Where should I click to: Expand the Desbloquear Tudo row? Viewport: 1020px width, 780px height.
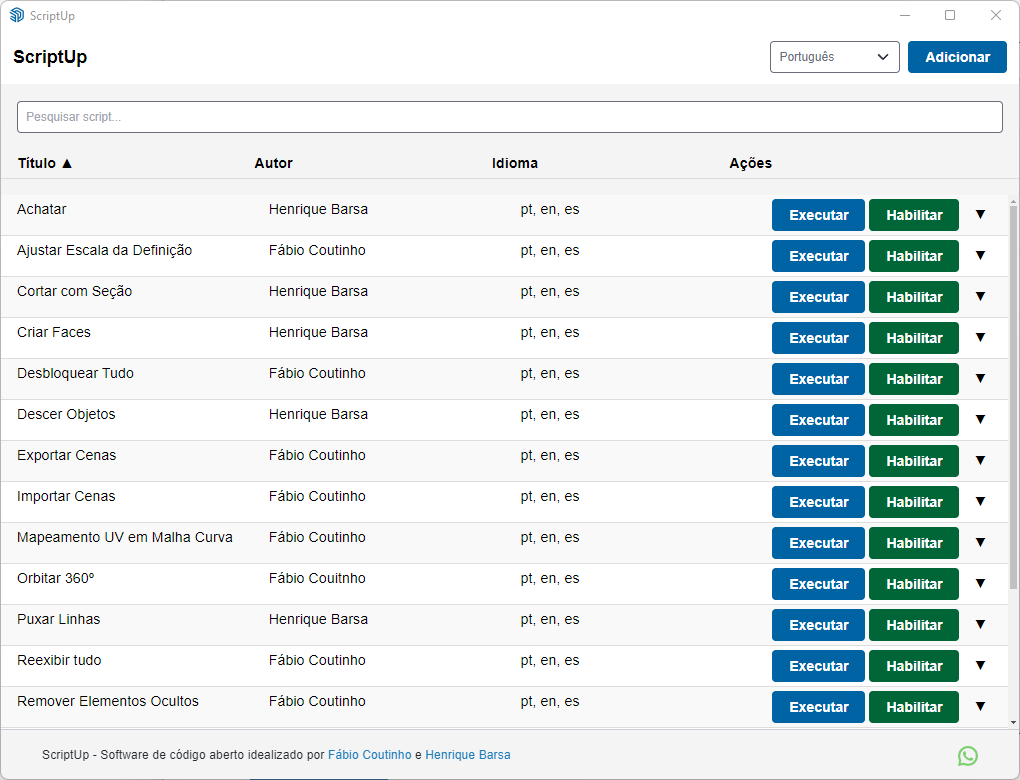[980, 379]
